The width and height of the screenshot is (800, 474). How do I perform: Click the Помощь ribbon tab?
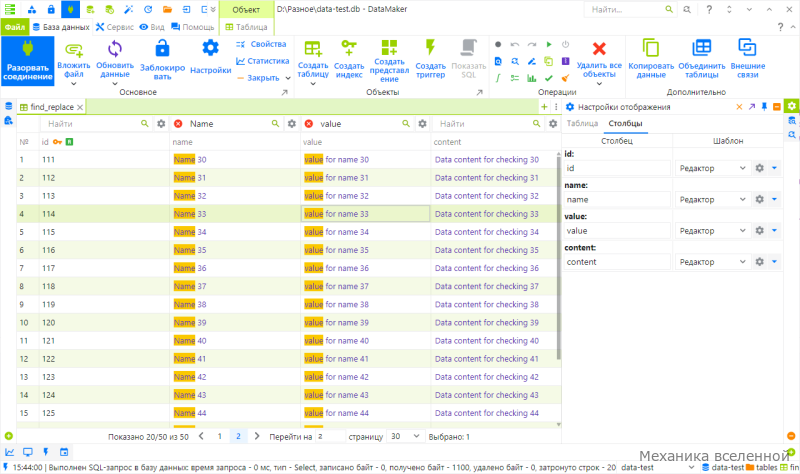pyautogui.click(x=193, y=27)
